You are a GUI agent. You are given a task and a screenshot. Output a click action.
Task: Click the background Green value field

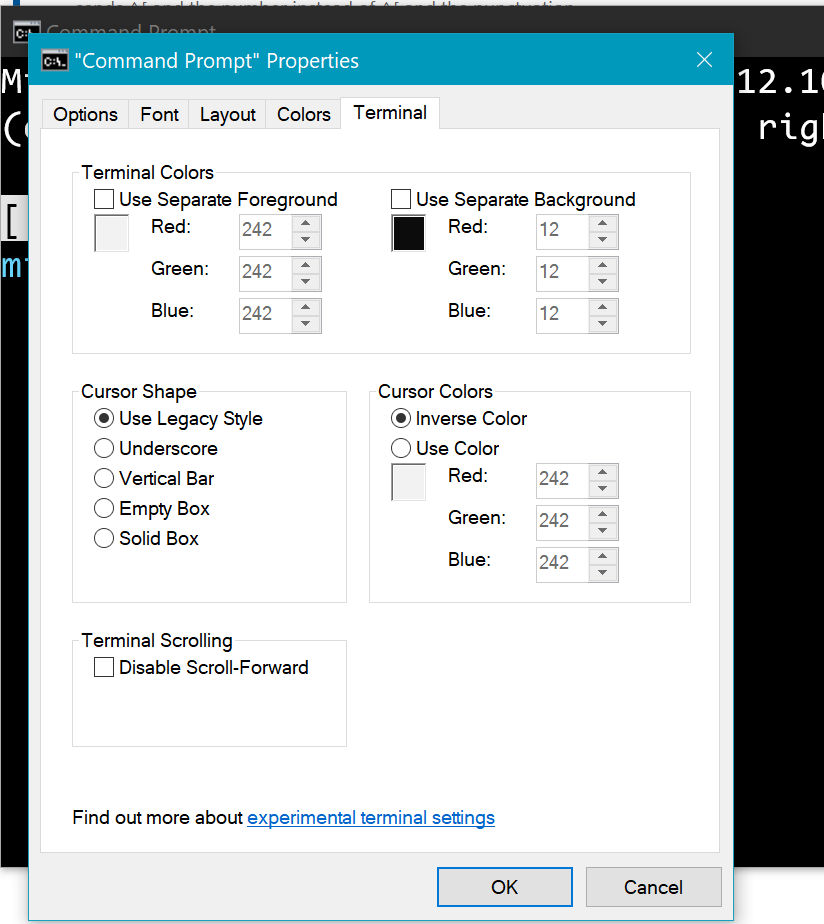click(x=562, y=273)
